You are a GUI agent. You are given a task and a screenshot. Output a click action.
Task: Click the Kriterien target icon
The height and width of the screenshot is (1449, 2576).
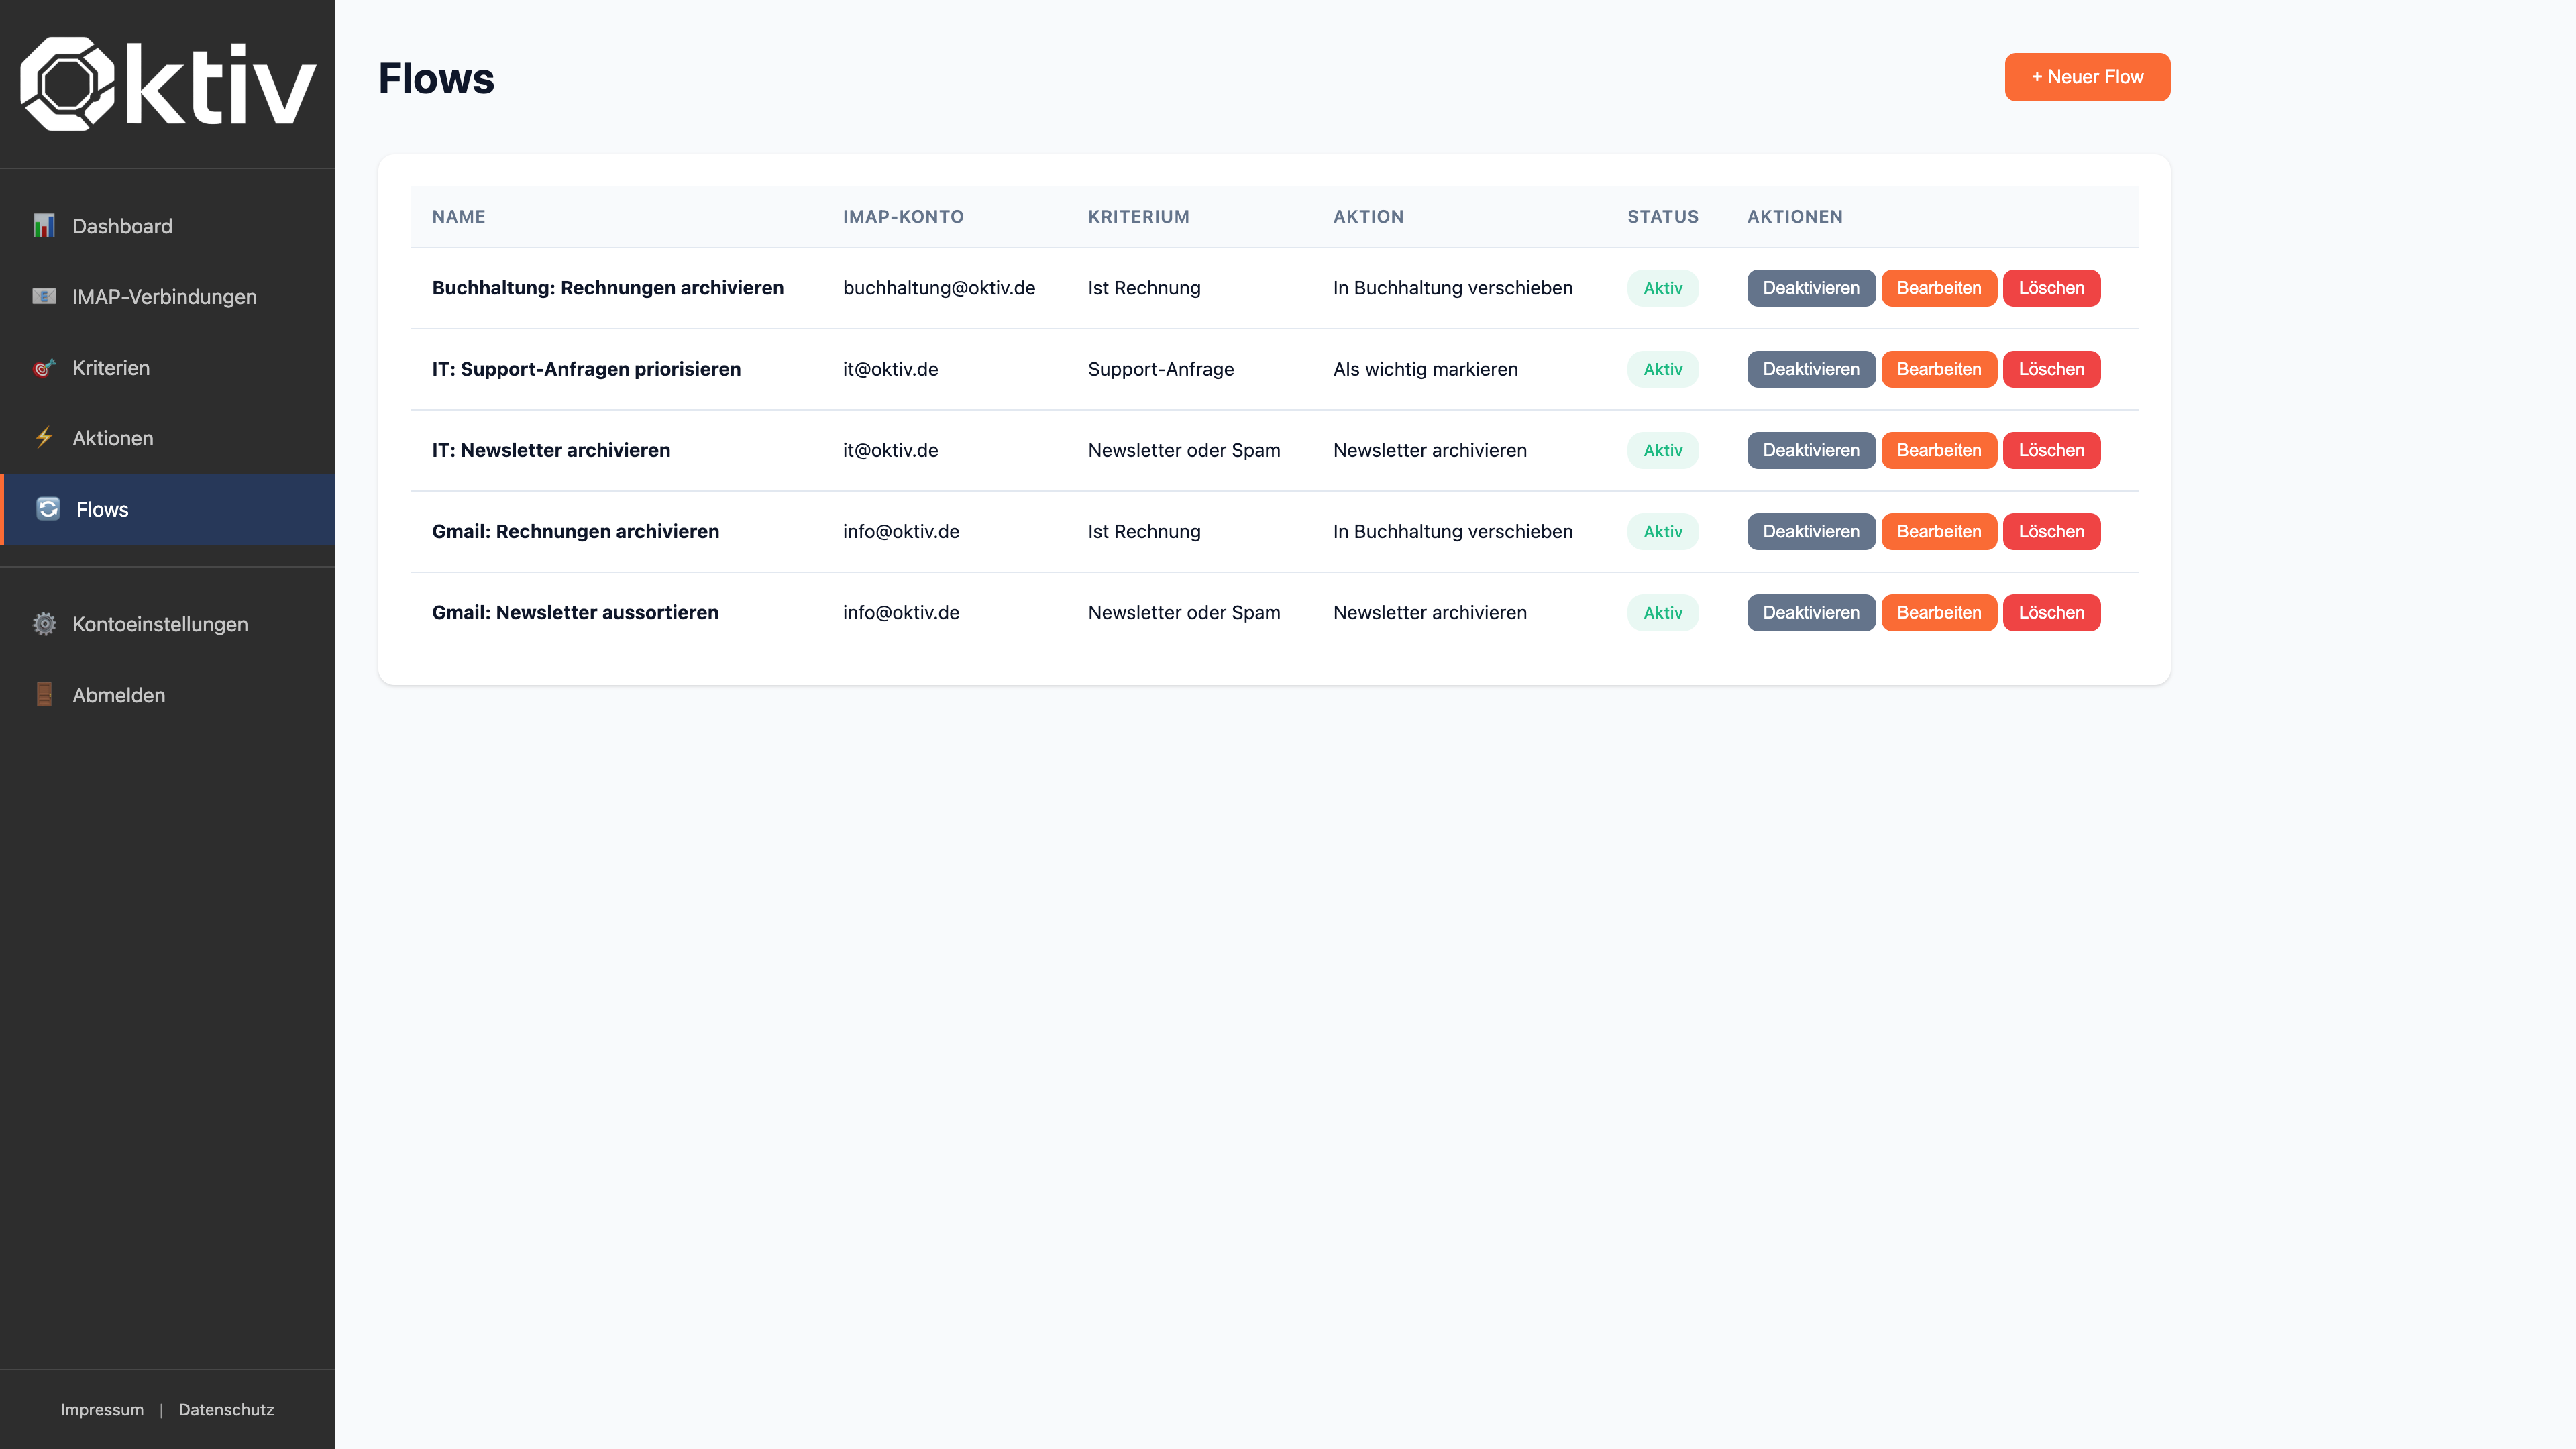point(44,368)
